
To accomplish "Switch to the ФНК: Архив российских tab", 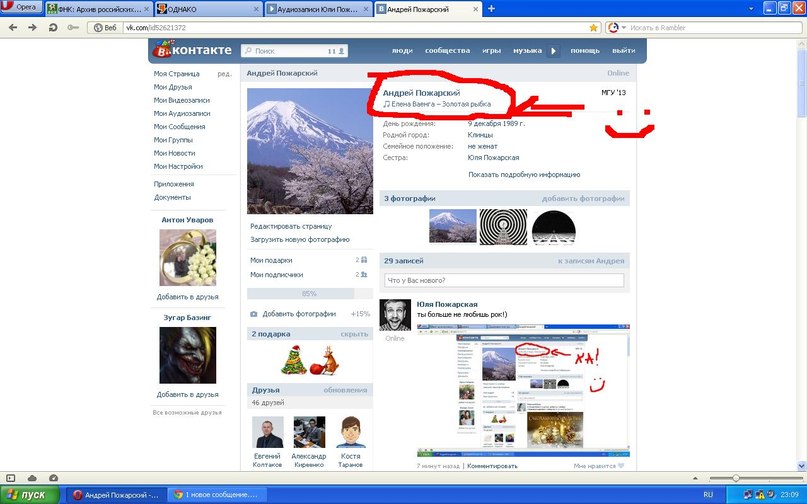I will click(x=98, y=9).
